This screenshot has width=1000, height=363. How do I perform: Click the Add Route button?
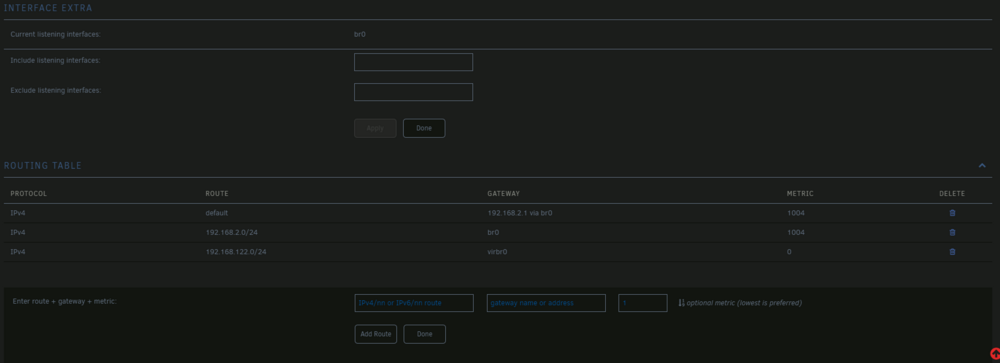[x=376, y=334]
